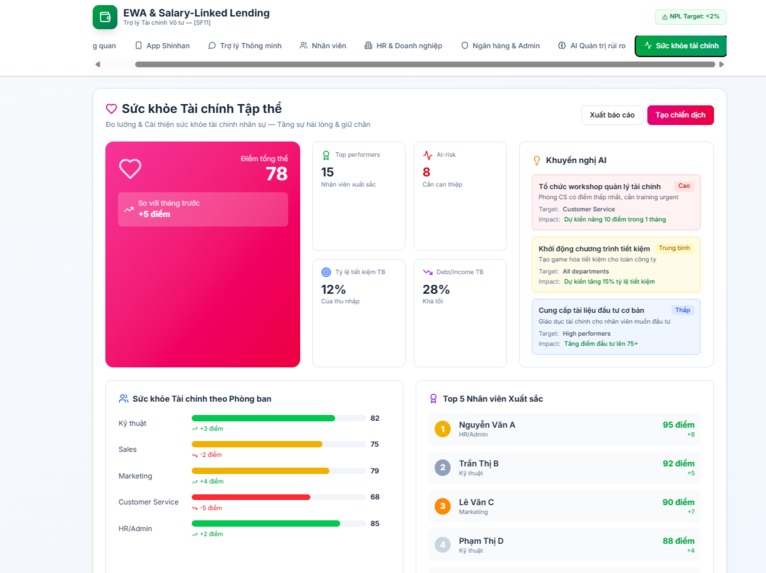
Task: Click the white heart icon on score card
Action: [130, 169]
